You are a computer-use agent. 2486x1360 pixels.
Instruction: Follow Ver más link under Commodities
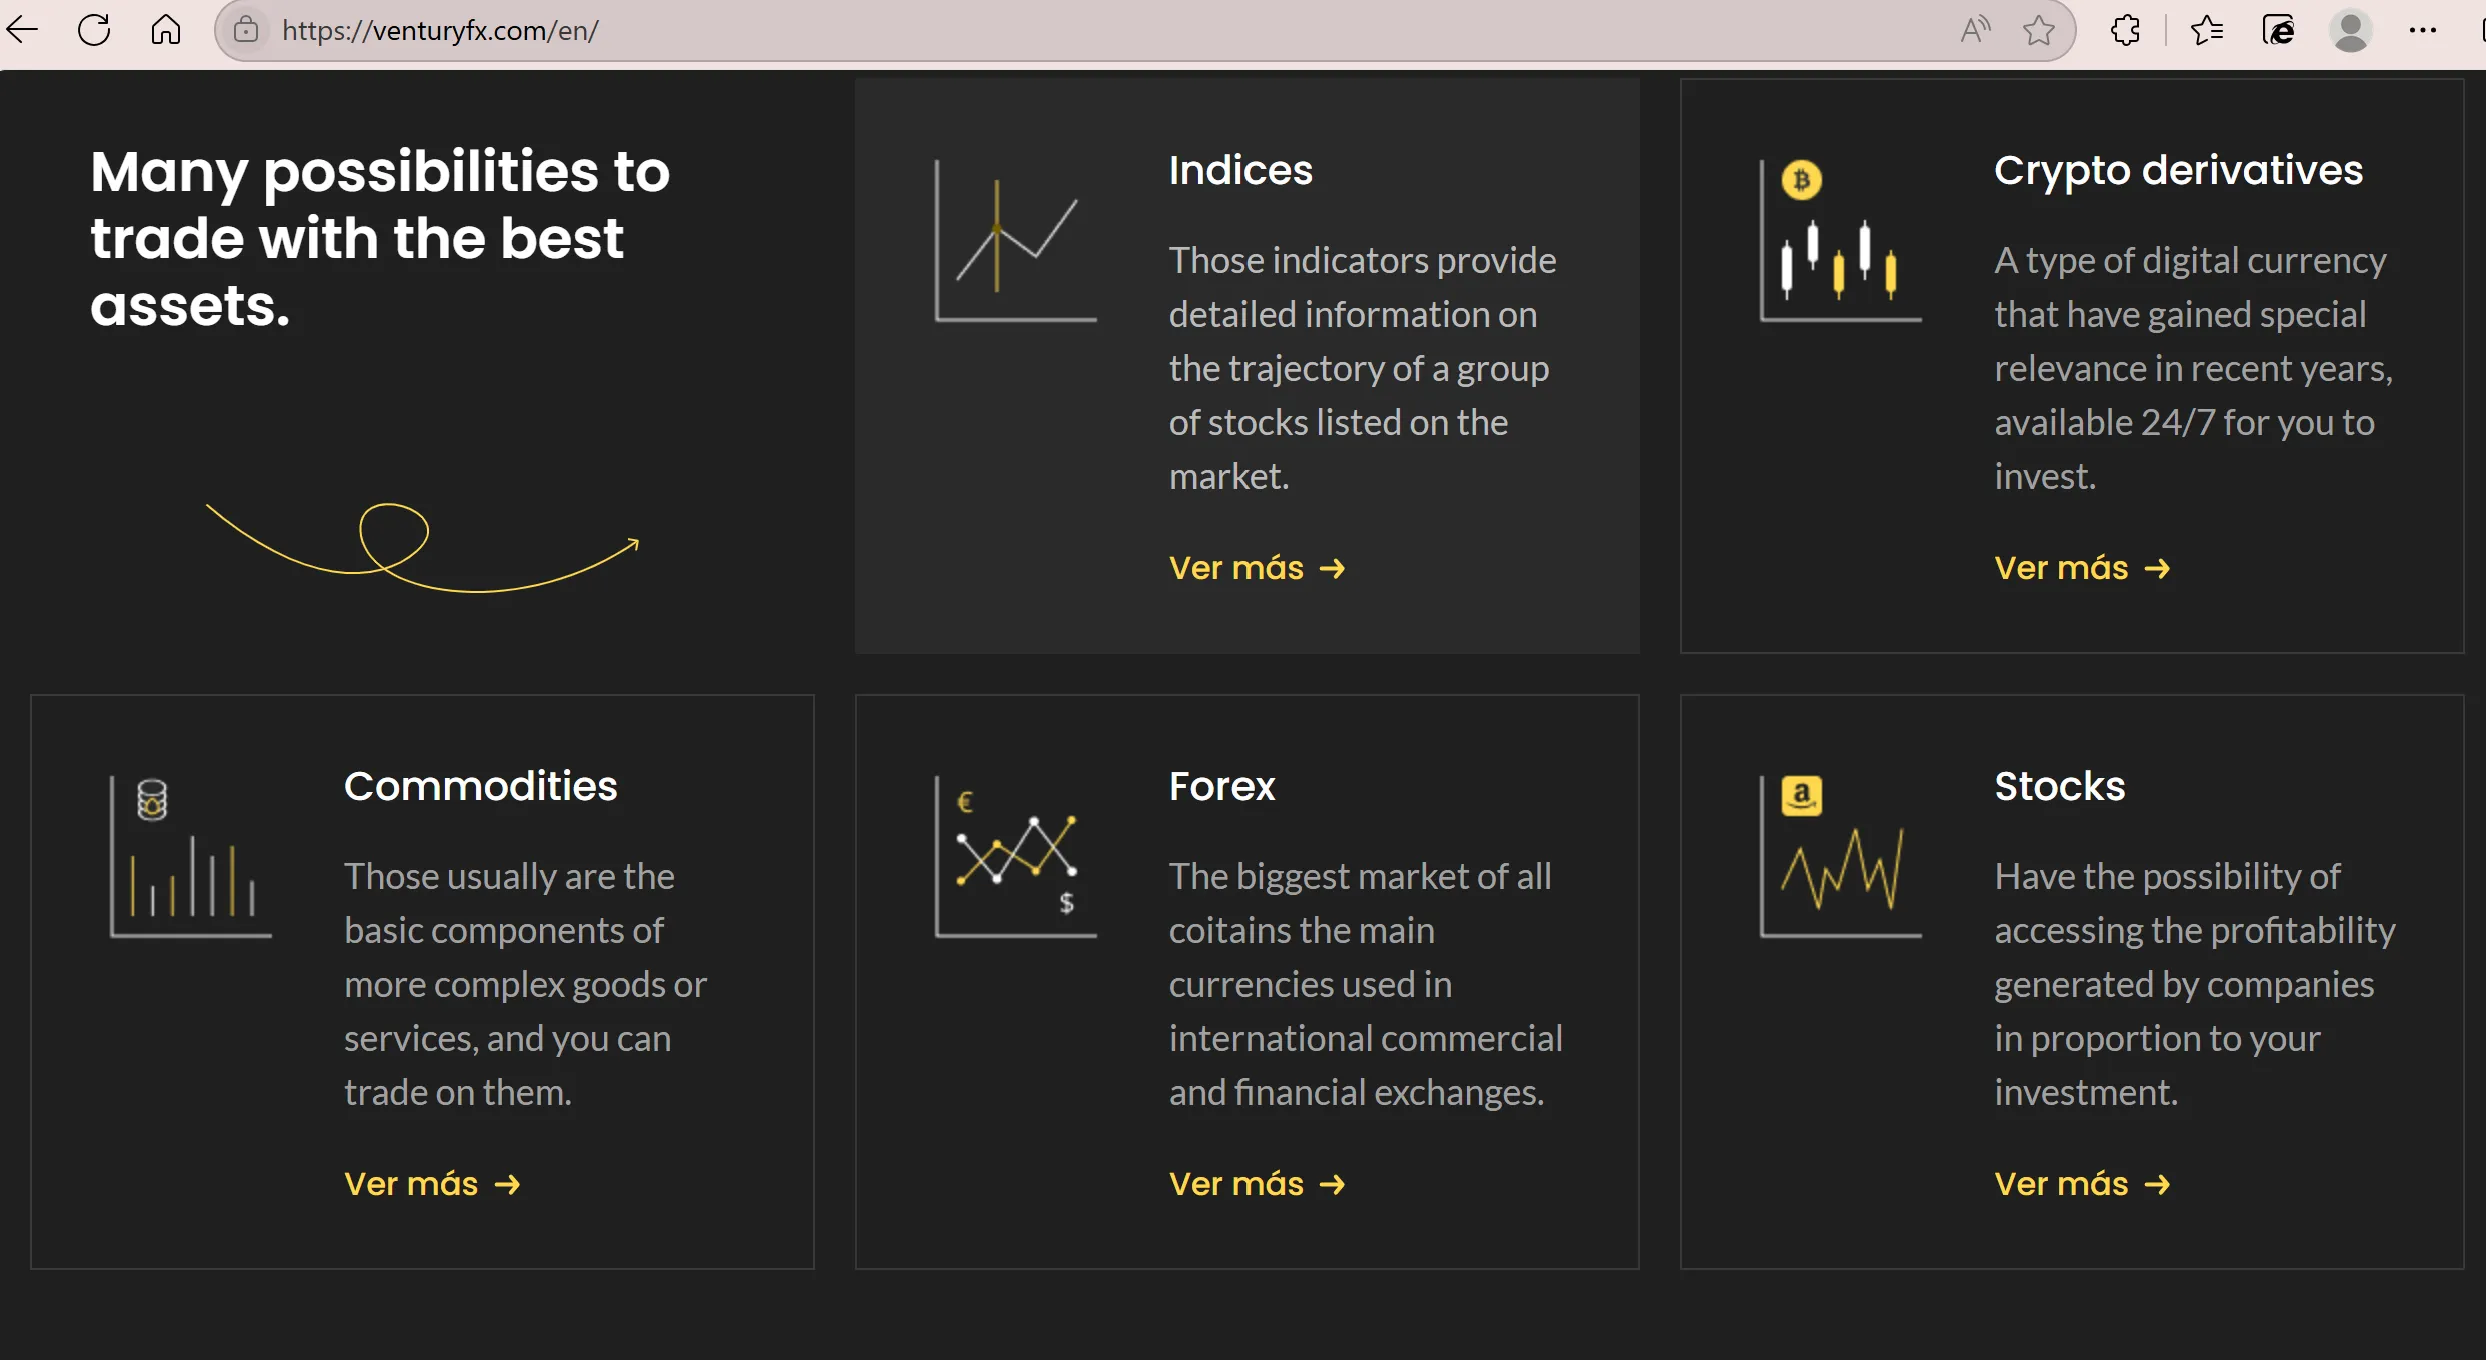(x=432, y=1184)
